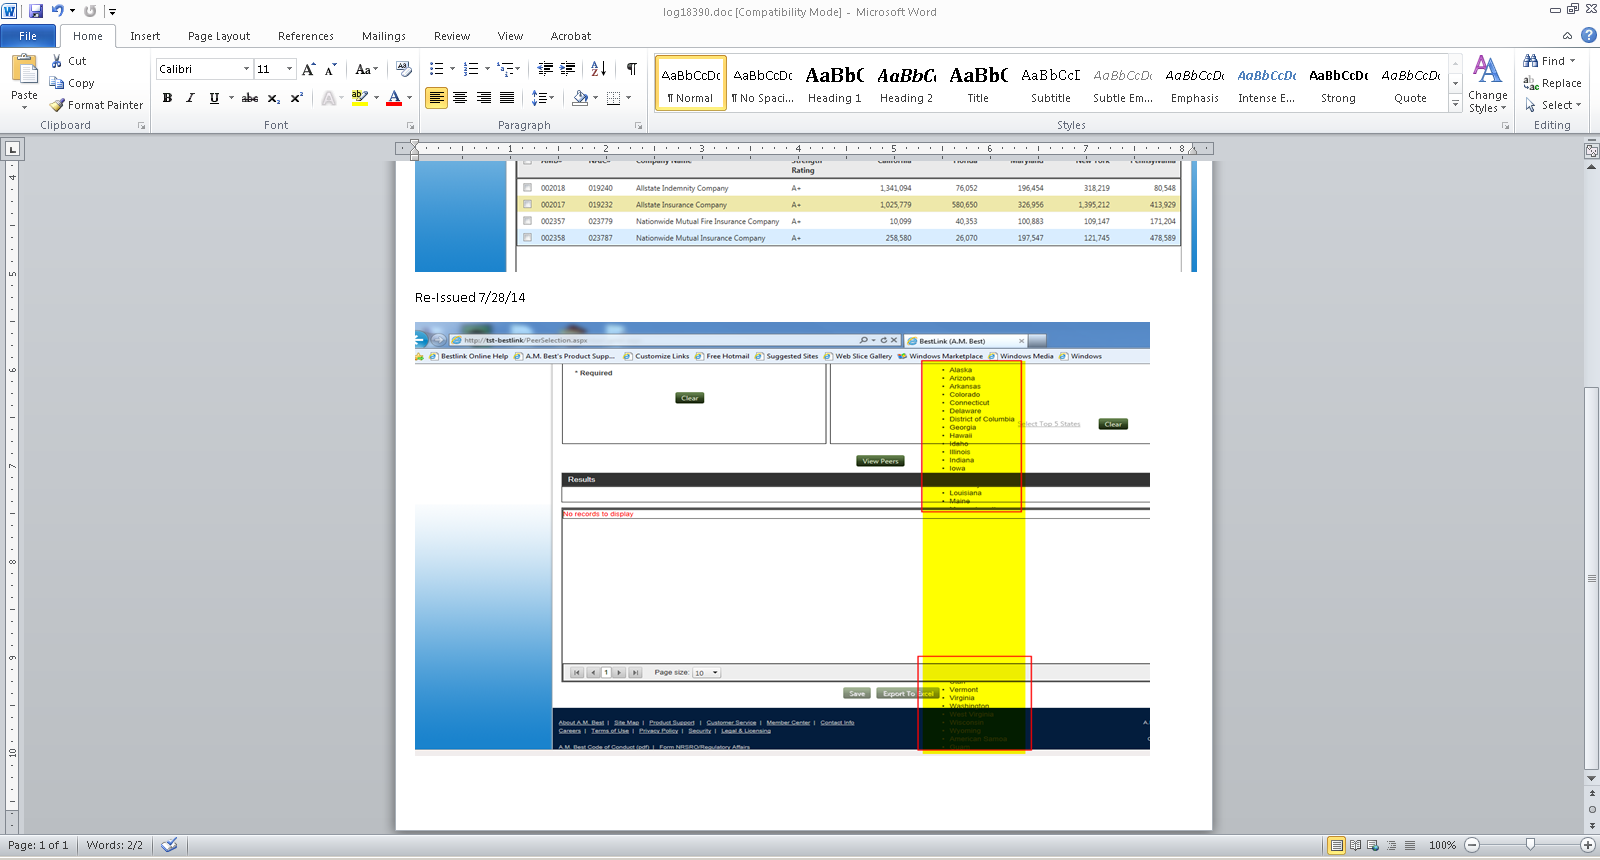Apply a bulleted list

[x=437, y=69]
